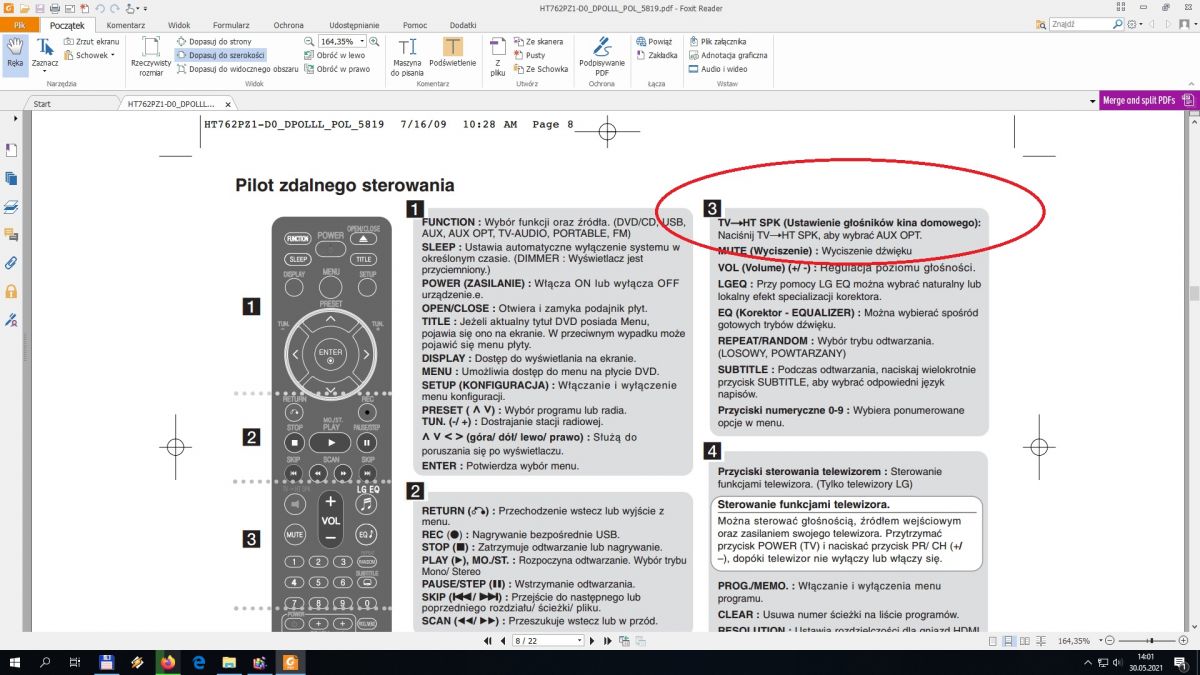Click the Znajdź search field
The width and height of the screenshot is (1200, 675).
tap(1087, 23)
